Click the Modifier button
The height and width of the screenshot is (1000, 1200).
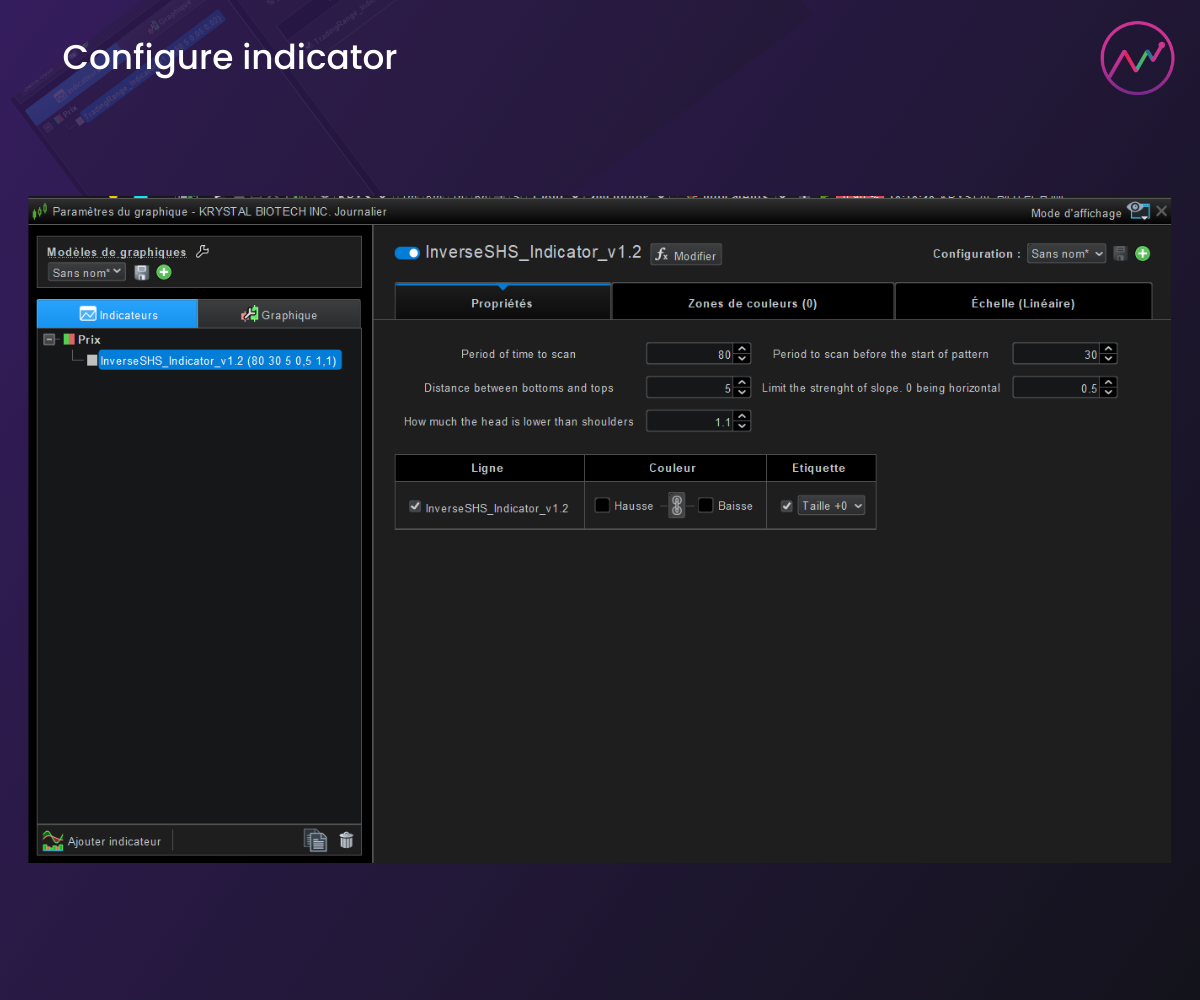tap(686, 255)
